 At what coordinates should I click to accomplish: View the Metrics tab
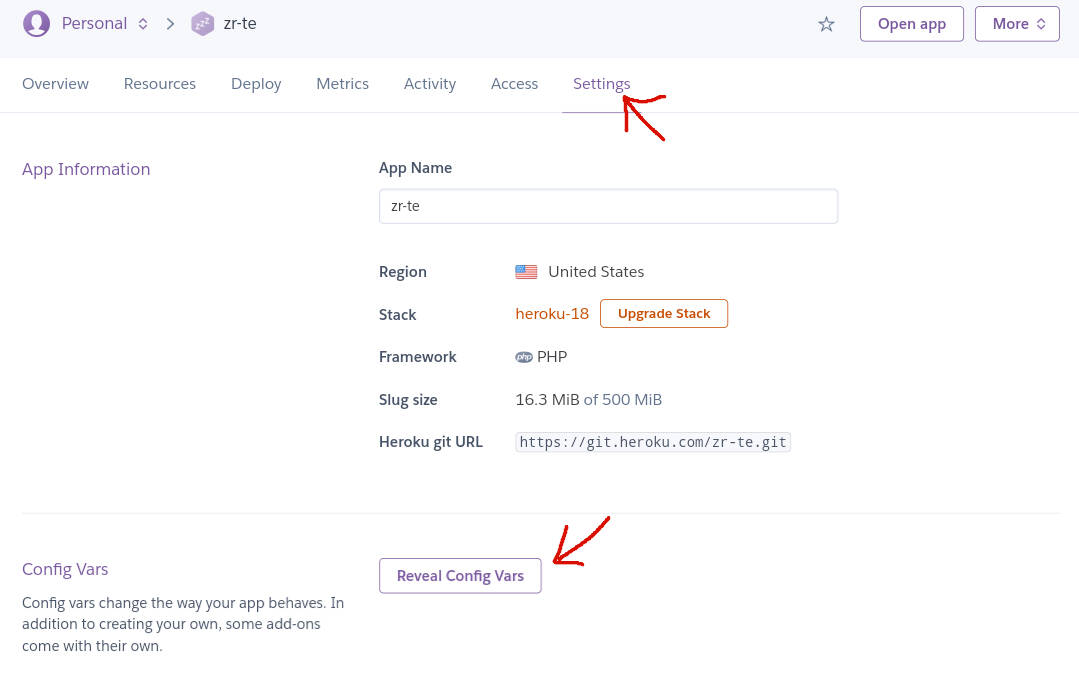tap(342, 84)
